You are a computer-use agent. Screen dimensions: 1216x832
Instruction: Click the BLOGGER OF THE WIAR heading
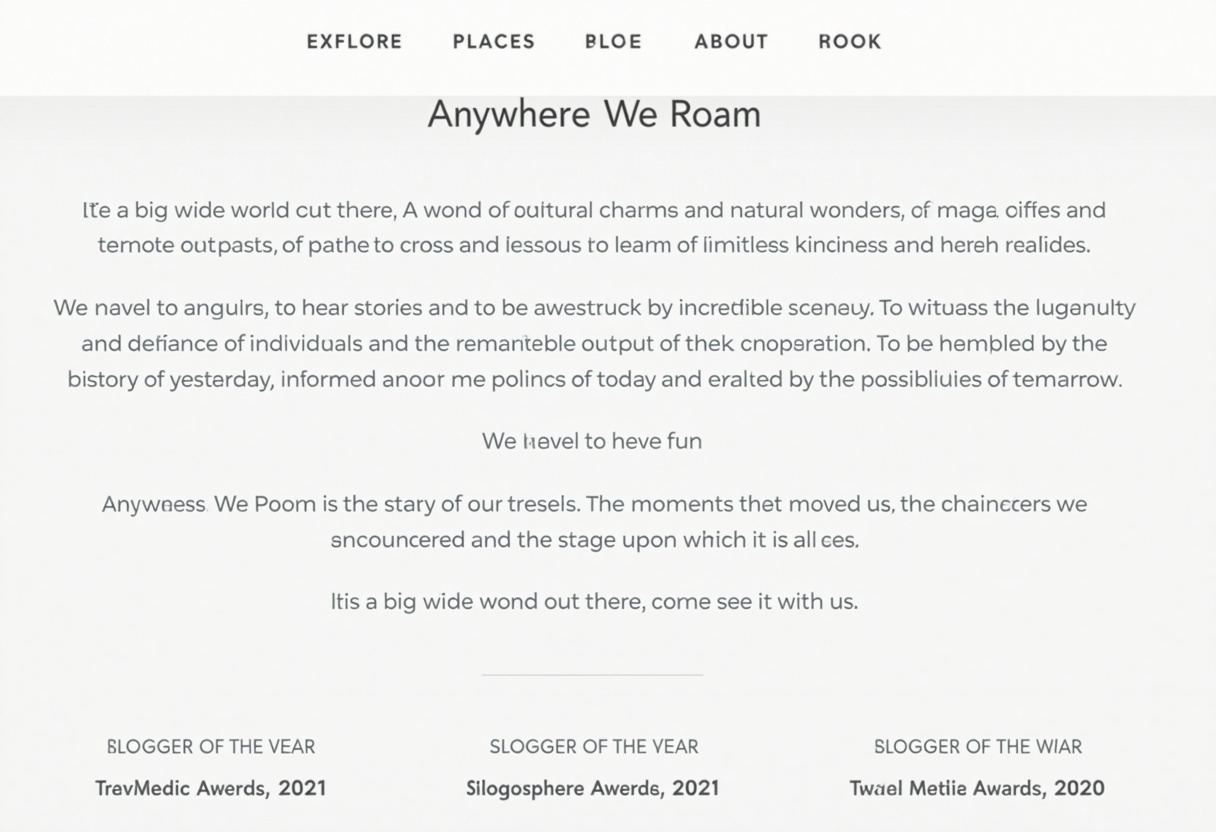(978, 747)
